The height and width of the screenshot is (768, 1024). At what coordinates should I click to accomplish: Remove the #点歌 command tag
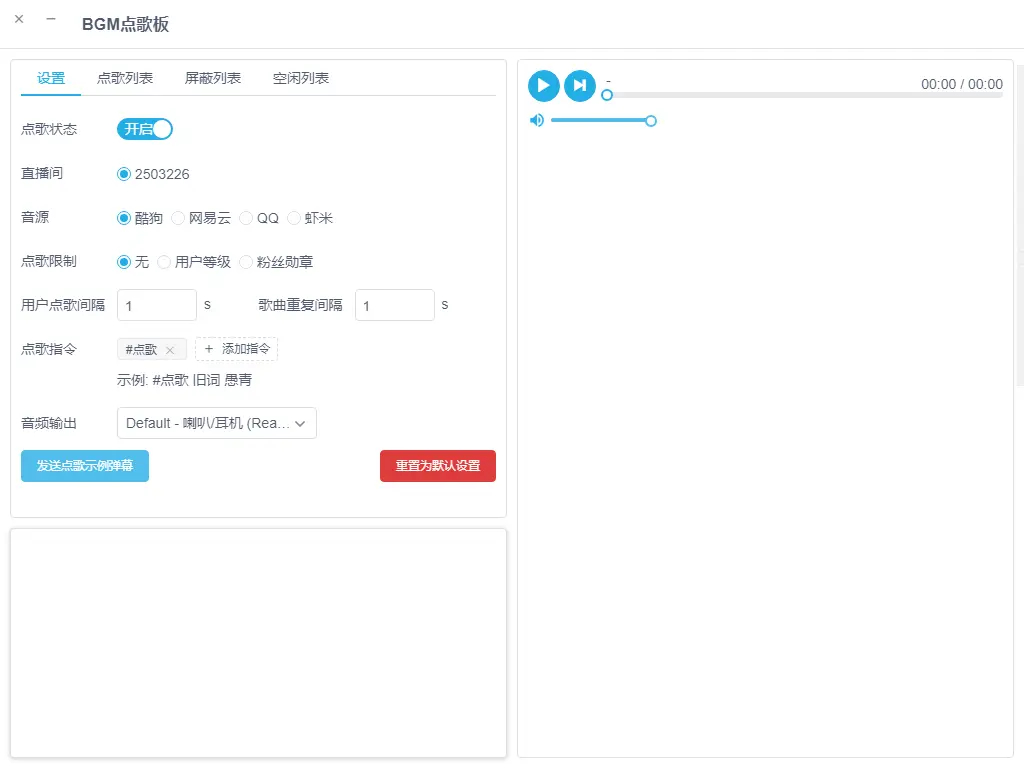(x=170, y=350)
